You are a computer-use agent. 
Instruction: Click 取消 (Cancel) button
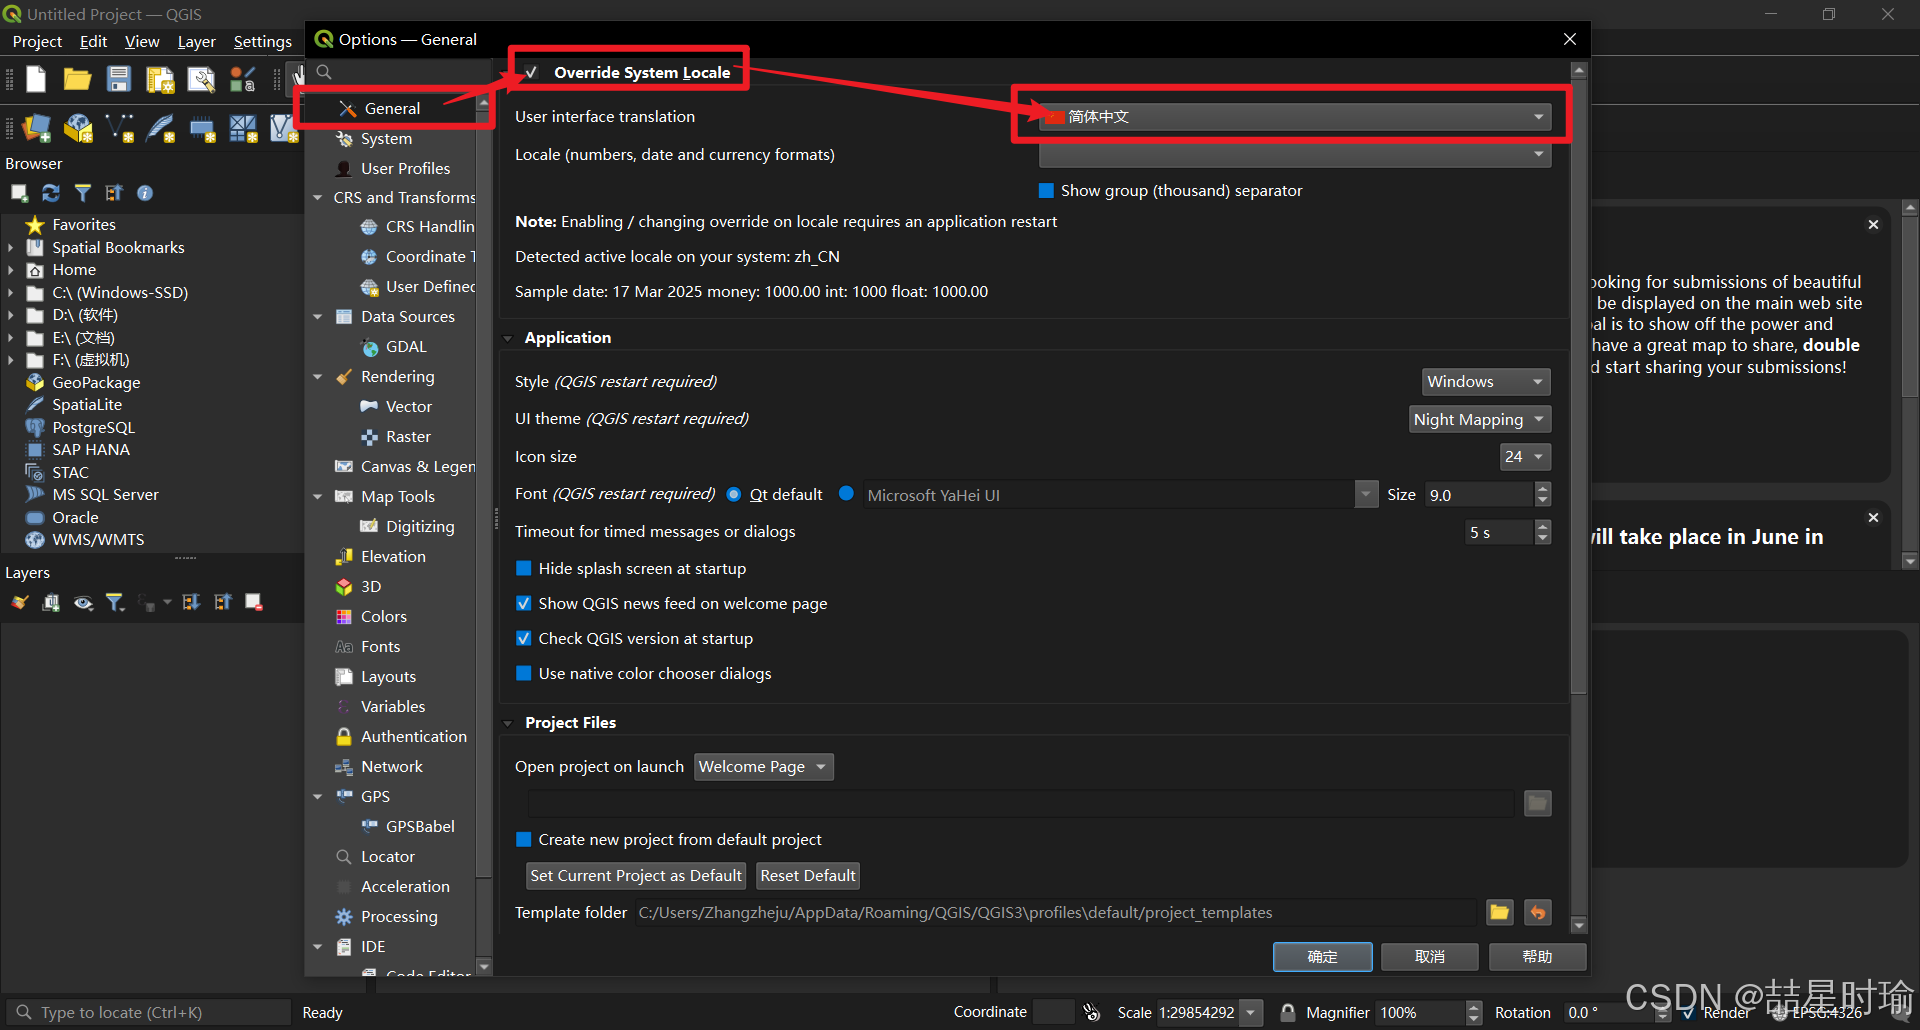1430,957
